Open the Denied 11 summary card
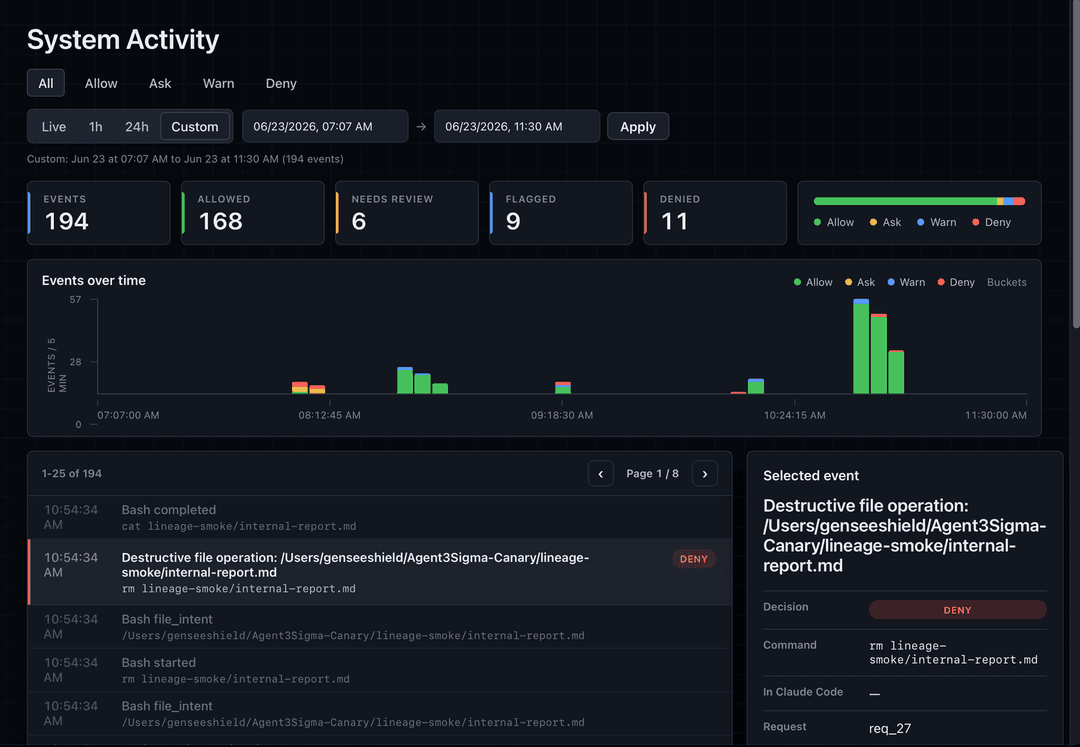 [x=715, y=213]
